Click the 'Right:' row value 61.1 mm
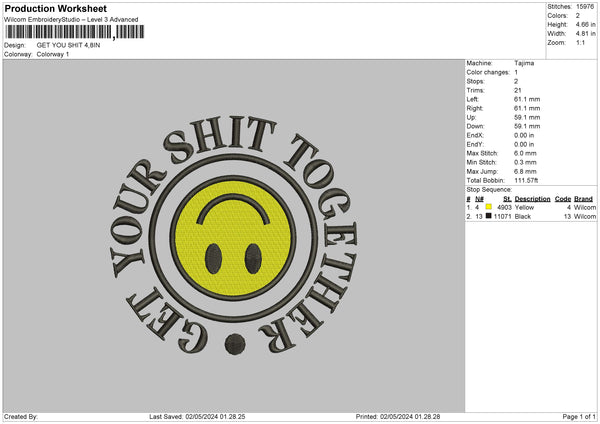The image size is (600, 424). (x=527, y=108)
